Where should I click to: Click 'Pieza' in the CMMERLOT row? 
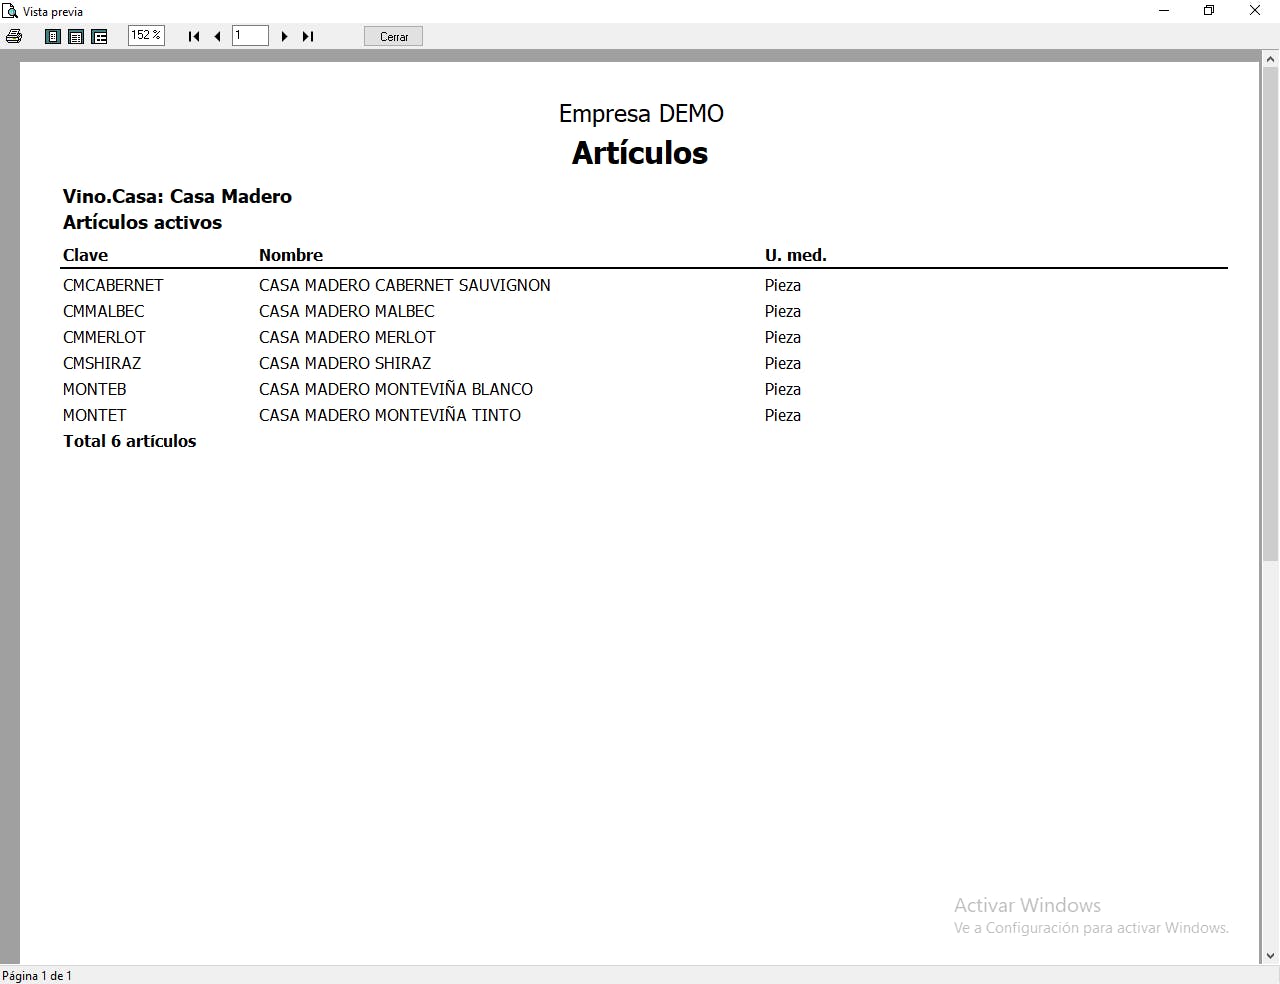coord(783,337)
